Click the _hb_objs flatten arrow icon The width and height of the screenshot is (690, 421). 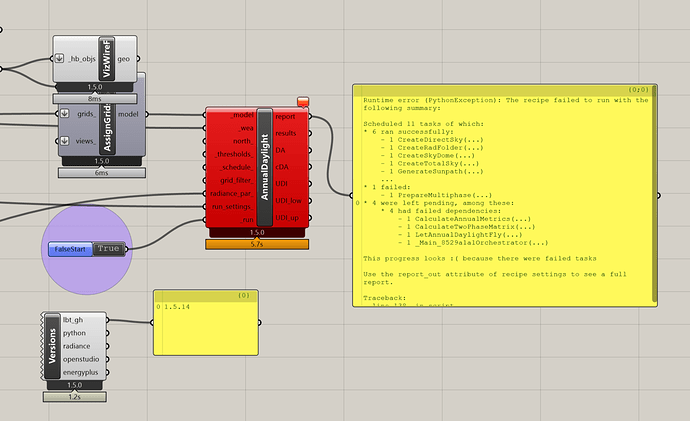(59, 58)
